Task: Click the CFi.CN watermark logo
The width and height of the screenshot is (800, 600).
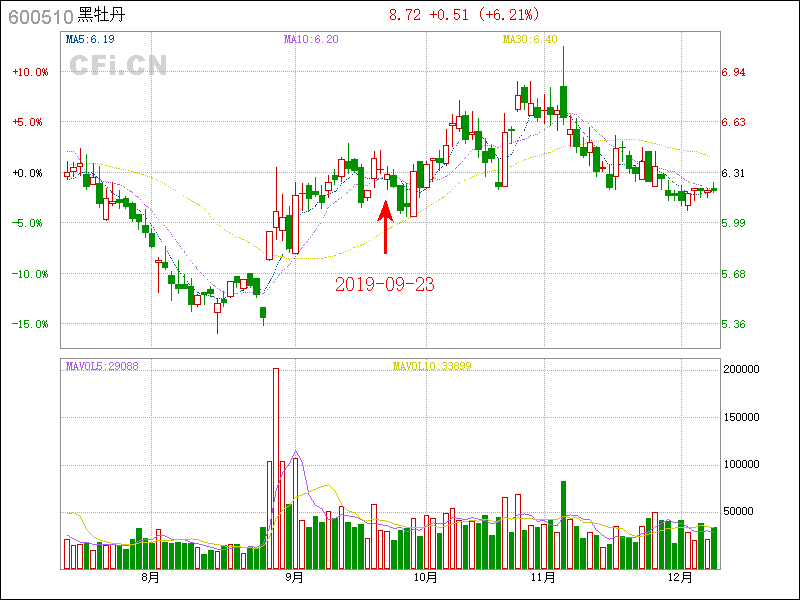Action: 118,65
